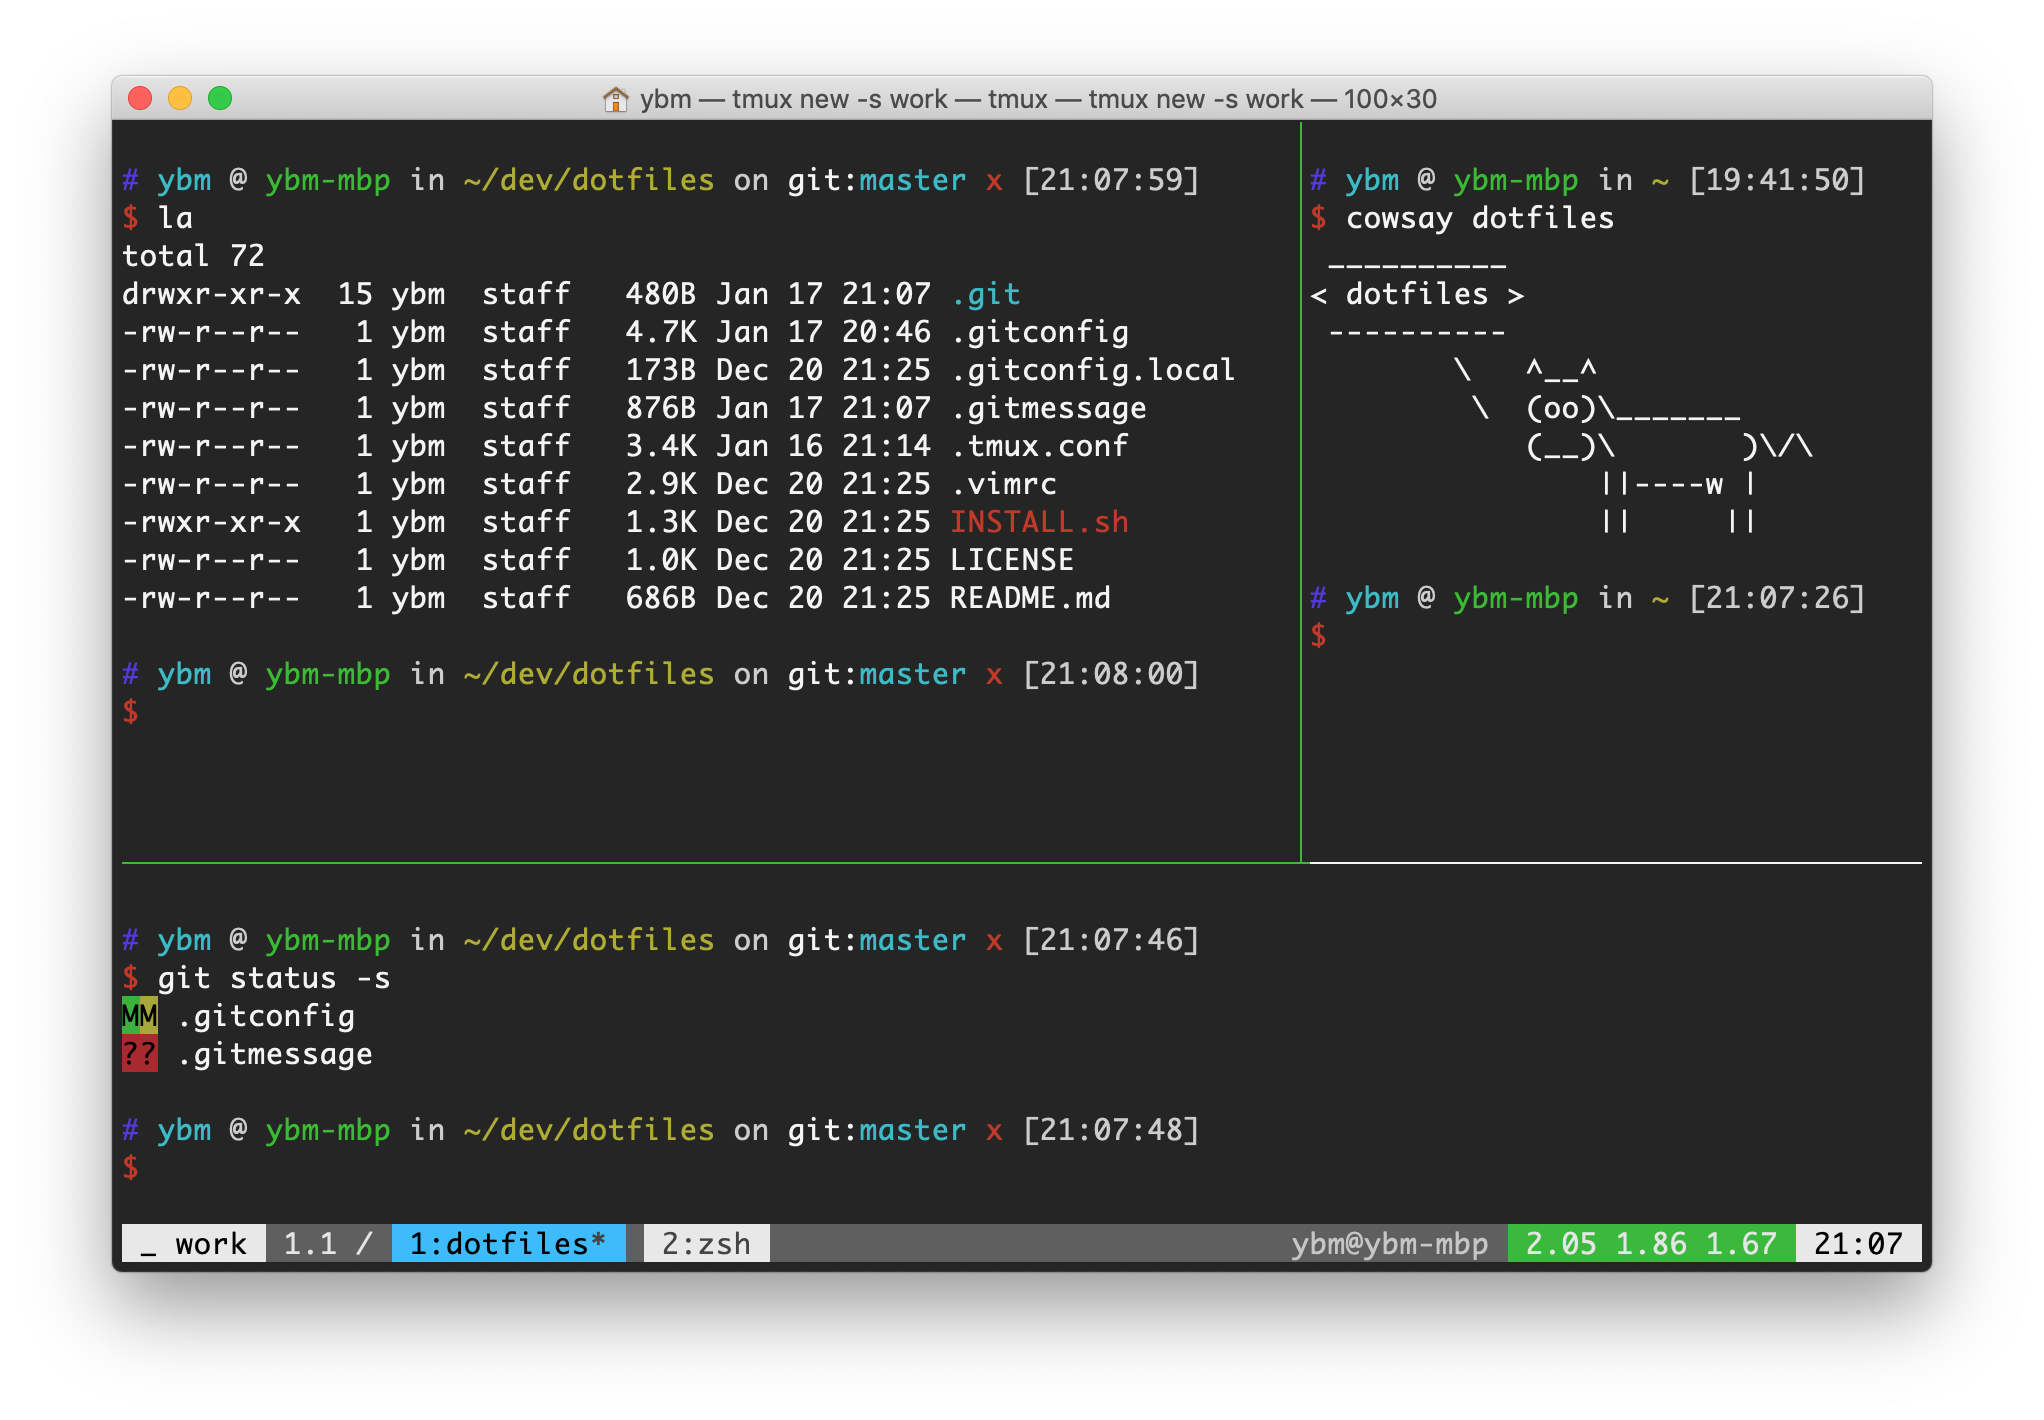Click the git status -s command

coord(274,978)
